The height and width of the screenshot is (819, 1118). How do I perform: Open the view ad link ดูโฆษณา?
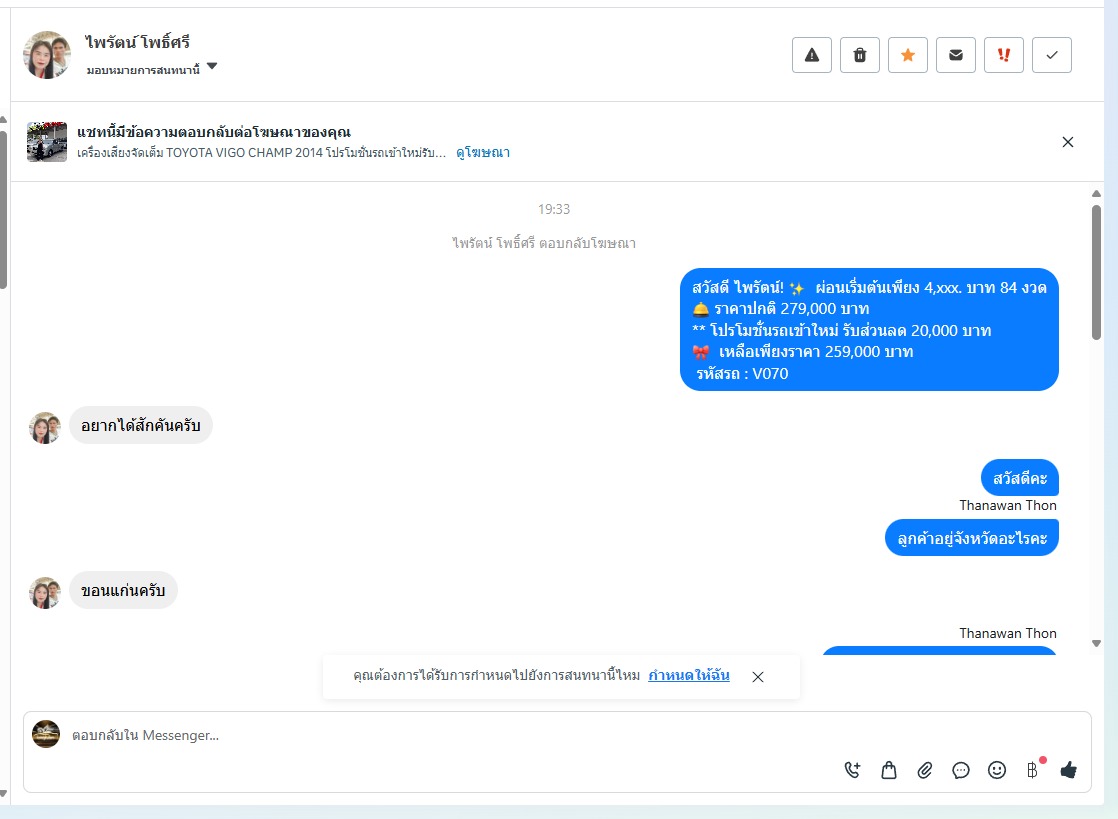click(x=483, y=153)
